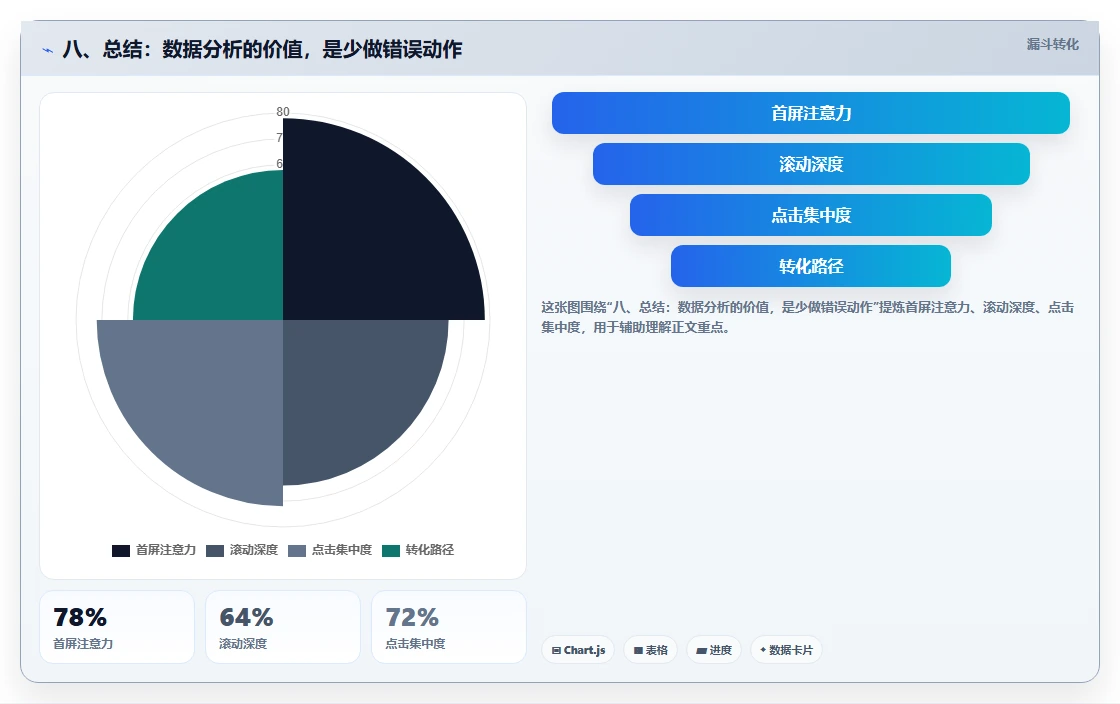Toggle the 首屏注意力 legend swatch
The image size is (1120, 704).
pyautogui.click(x=121, y=550)
